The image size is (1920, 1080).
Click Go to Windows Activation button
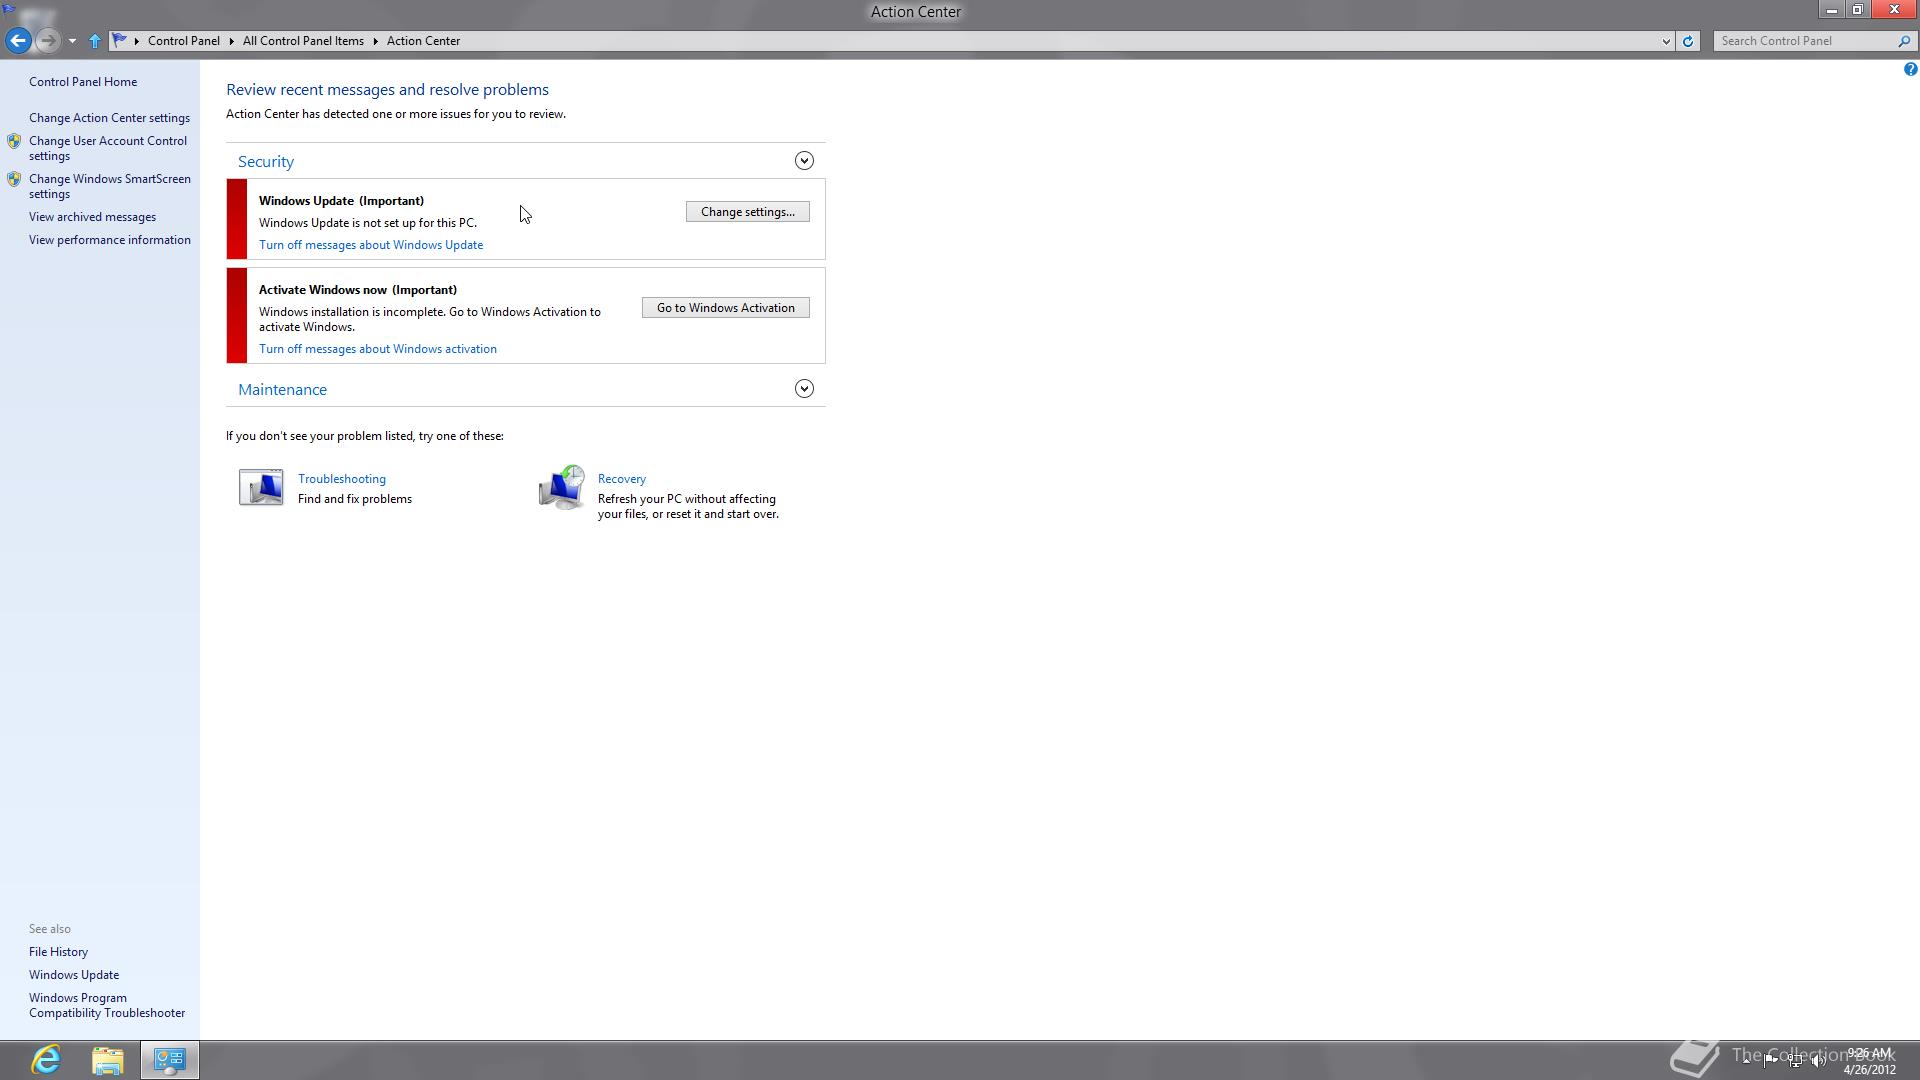tap(726, 308)
